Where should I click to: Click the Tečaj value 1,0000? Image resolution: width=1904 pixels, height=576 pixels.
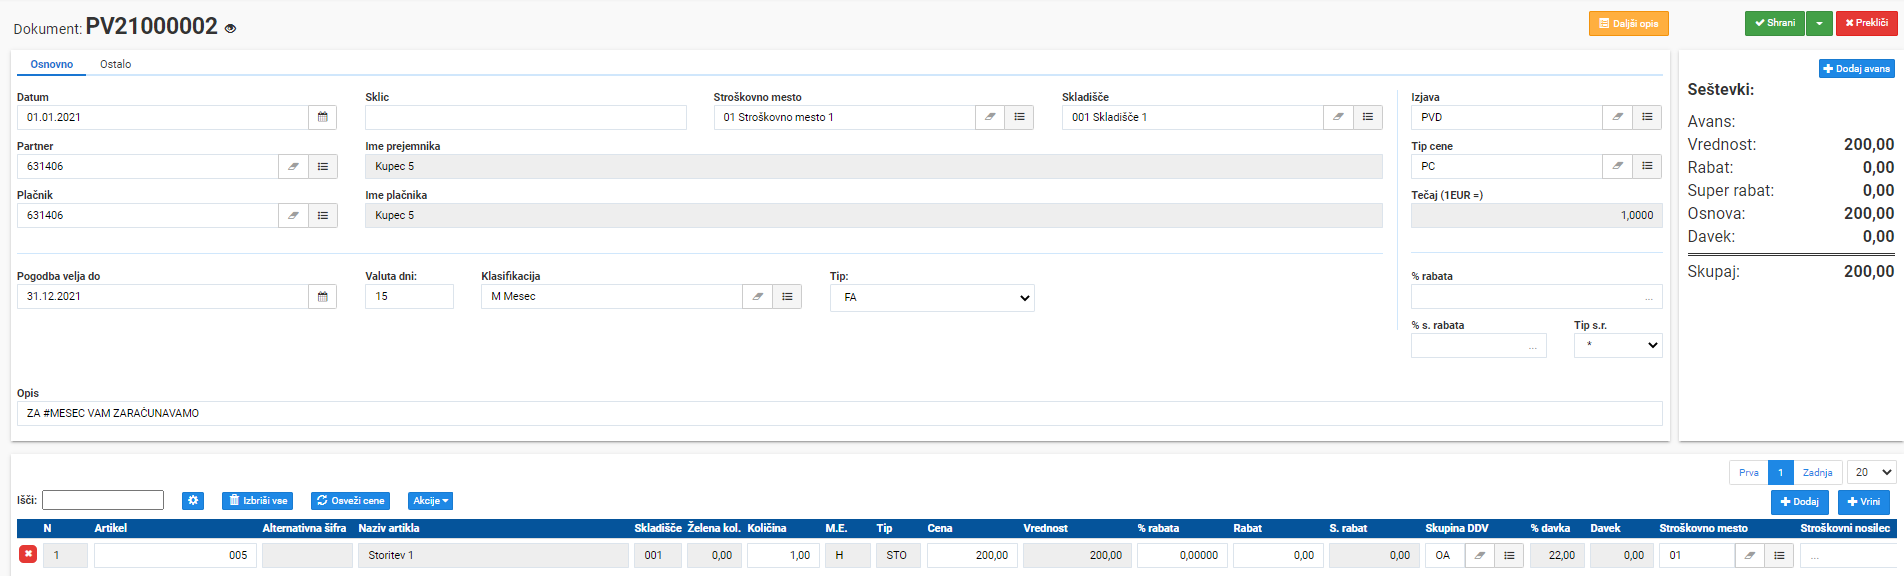pos(1537,215)
